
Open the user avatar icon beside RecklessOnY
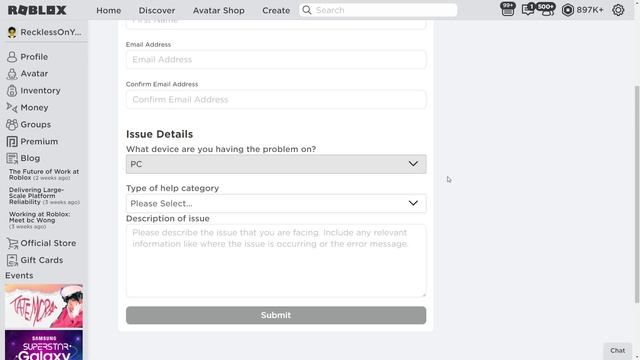(x=12, y=32)
